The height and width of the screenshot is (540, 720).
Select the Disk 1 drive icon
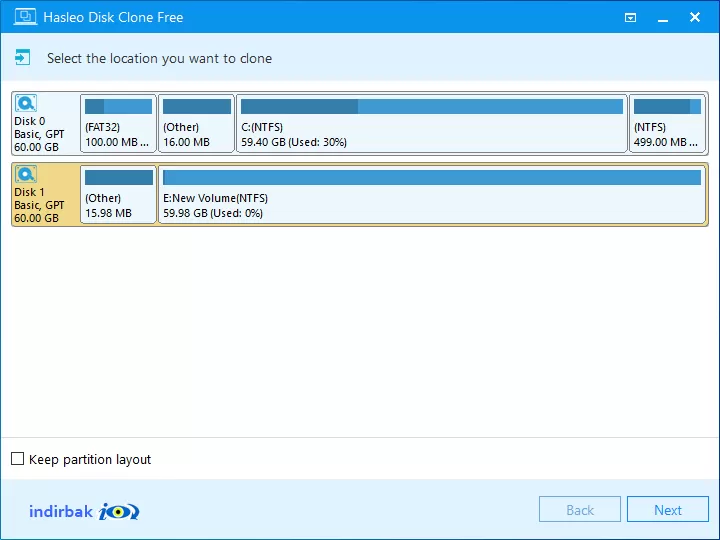(26, 174)
